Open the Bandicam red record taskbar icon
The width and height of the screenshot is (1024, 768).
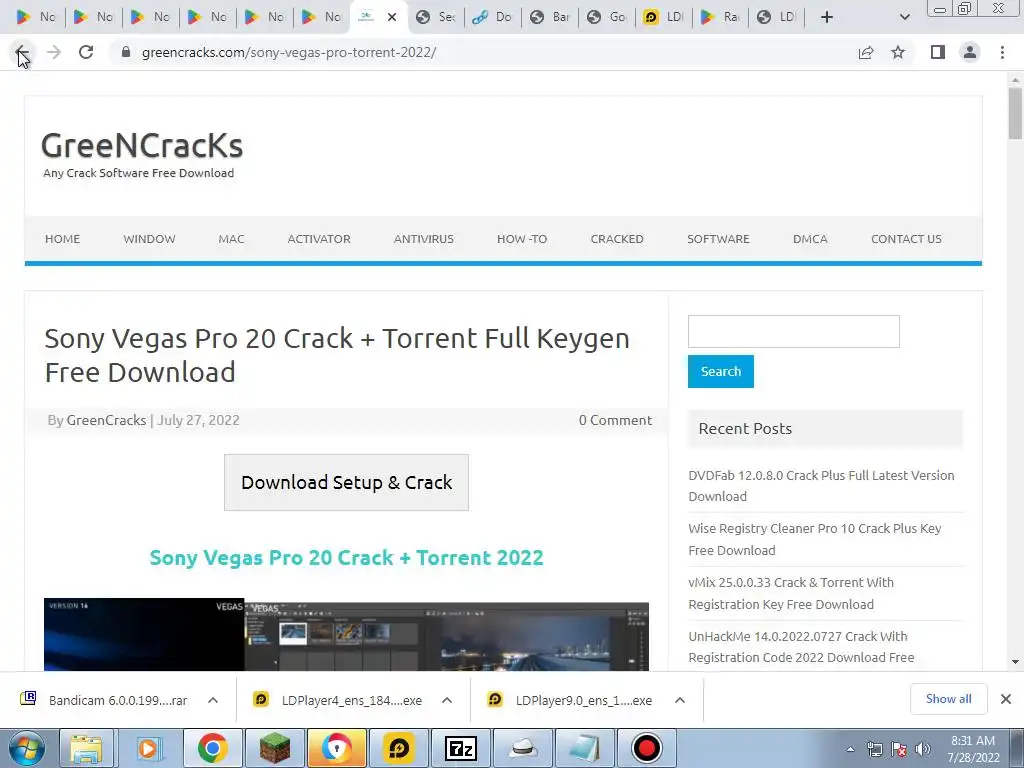(x=647, y=749)
